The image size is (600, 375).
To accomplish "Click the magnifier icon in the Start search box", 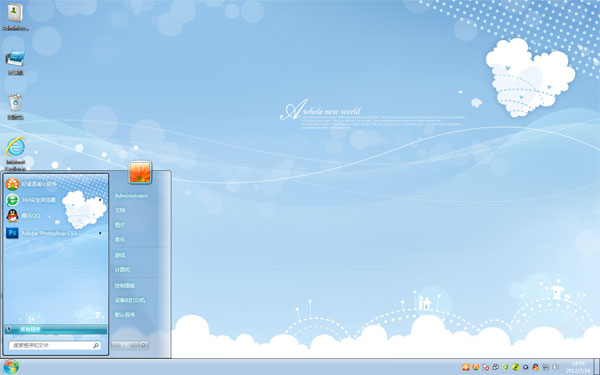I will click(x=96, y=345).
